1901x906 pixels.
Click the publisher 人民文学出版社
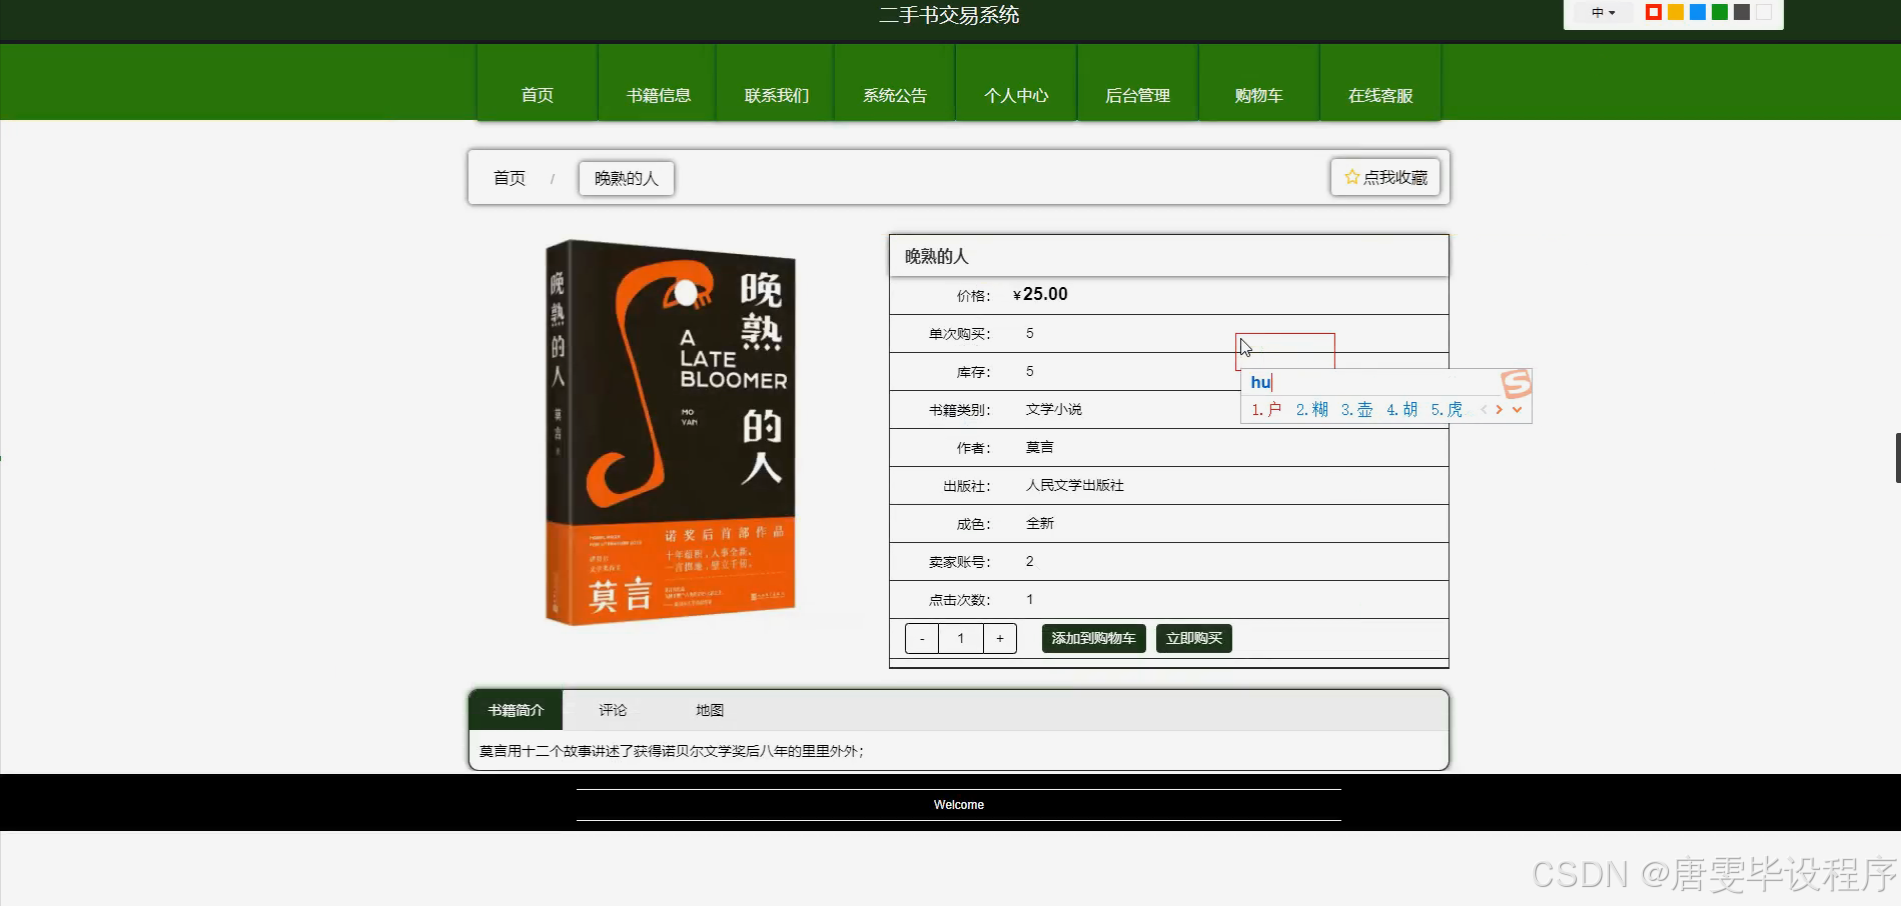(1075, 485)
